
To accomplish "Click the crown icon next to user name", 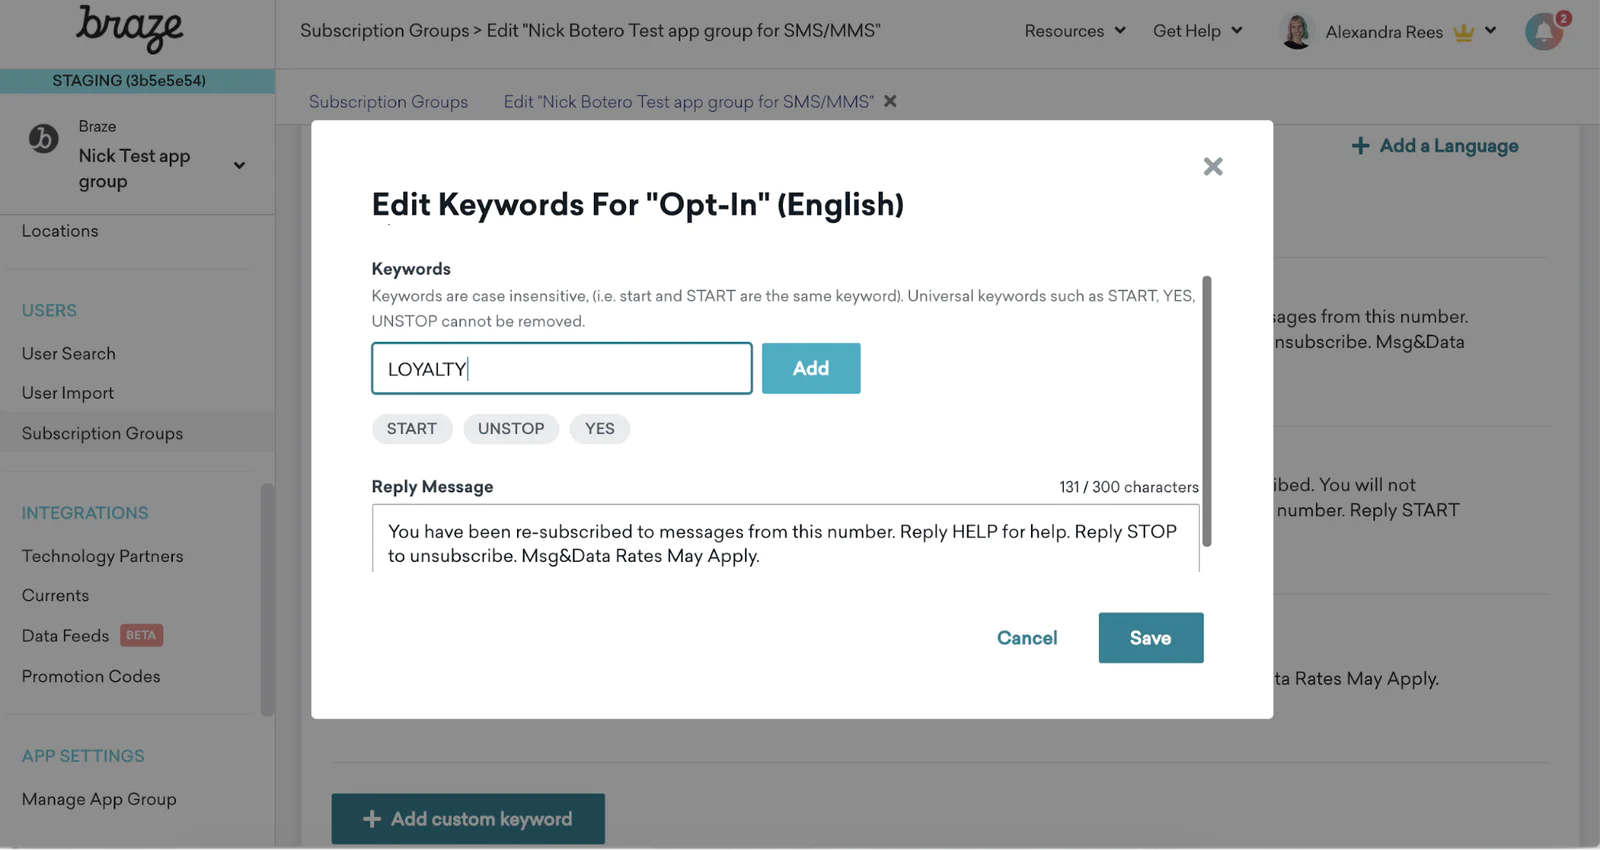I will [1464, 32].
